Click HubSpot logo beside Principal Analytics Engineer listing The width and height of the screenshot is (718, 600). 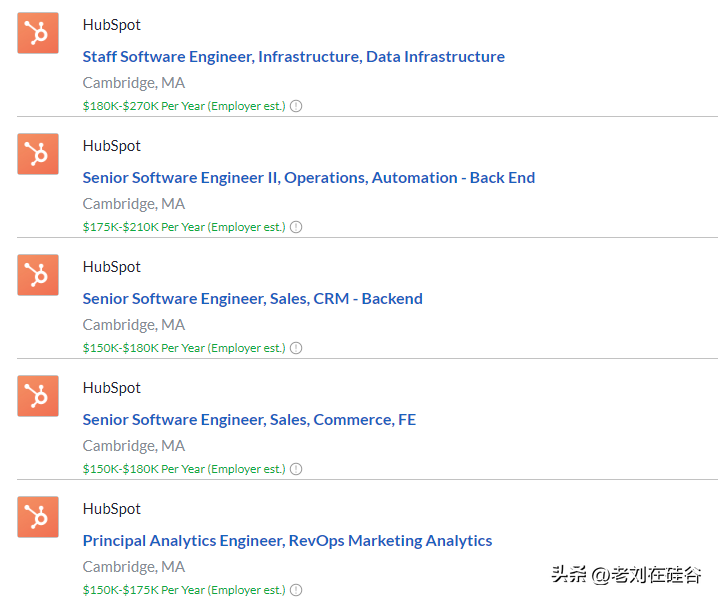click(x=38, y=517)
